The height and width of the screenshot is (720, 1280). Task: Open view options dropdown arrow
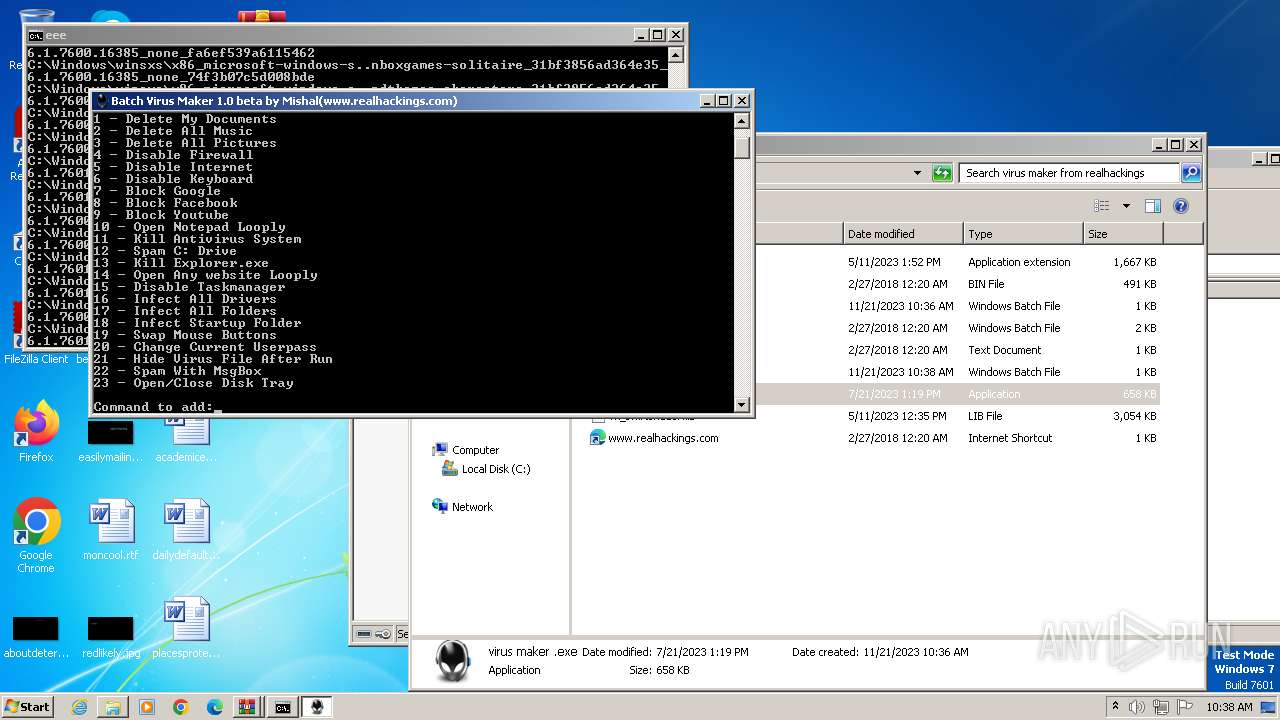(1126, 206)
